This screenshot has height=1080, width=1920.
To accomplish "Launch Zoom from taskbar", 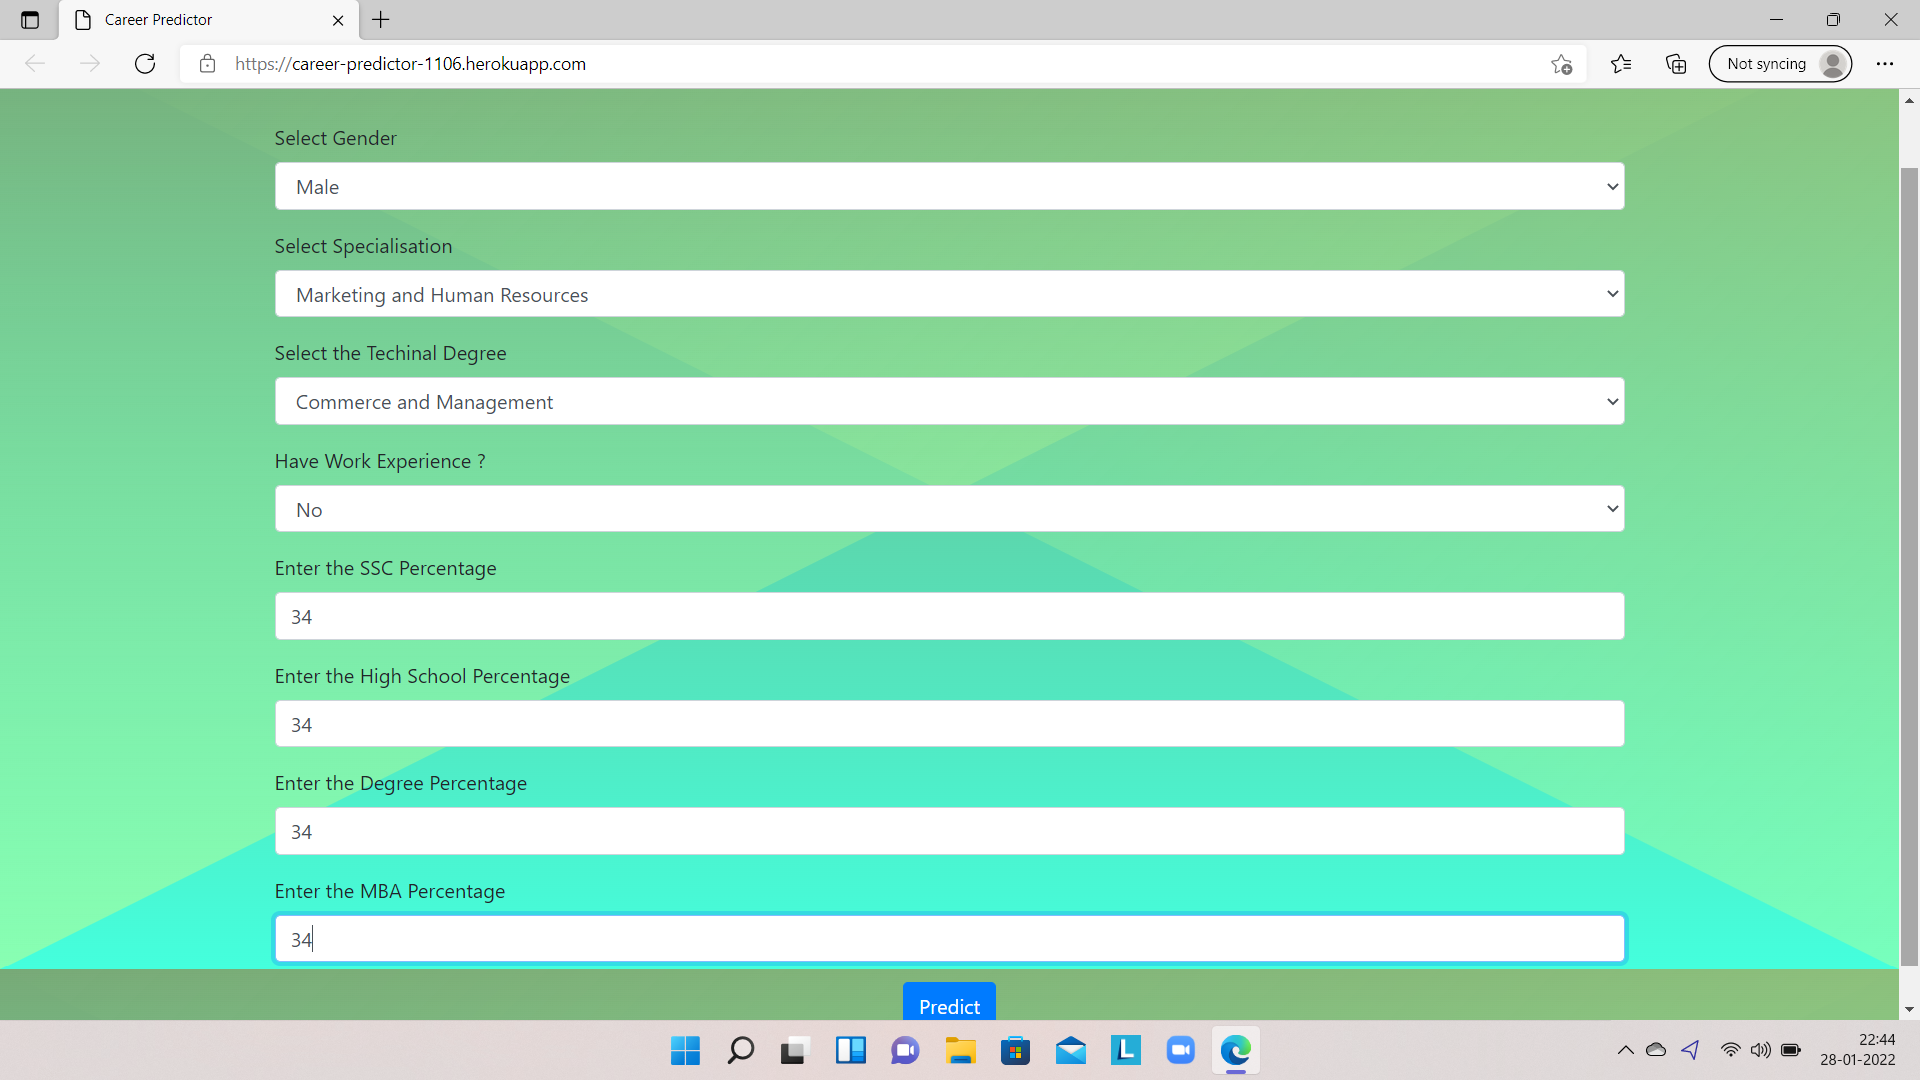I will click(x=1180, y=1050).
